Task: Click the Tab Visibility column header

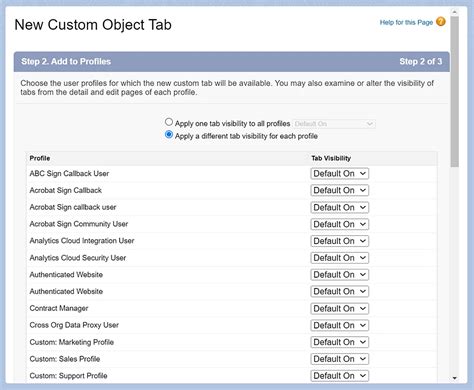Action: [x=331, y=158]
